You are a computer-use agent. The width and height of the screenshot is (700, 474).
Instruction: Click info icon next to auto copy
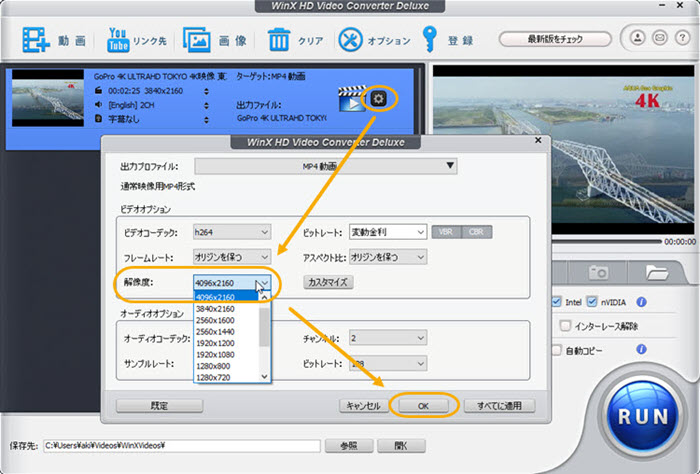(642, 349)
